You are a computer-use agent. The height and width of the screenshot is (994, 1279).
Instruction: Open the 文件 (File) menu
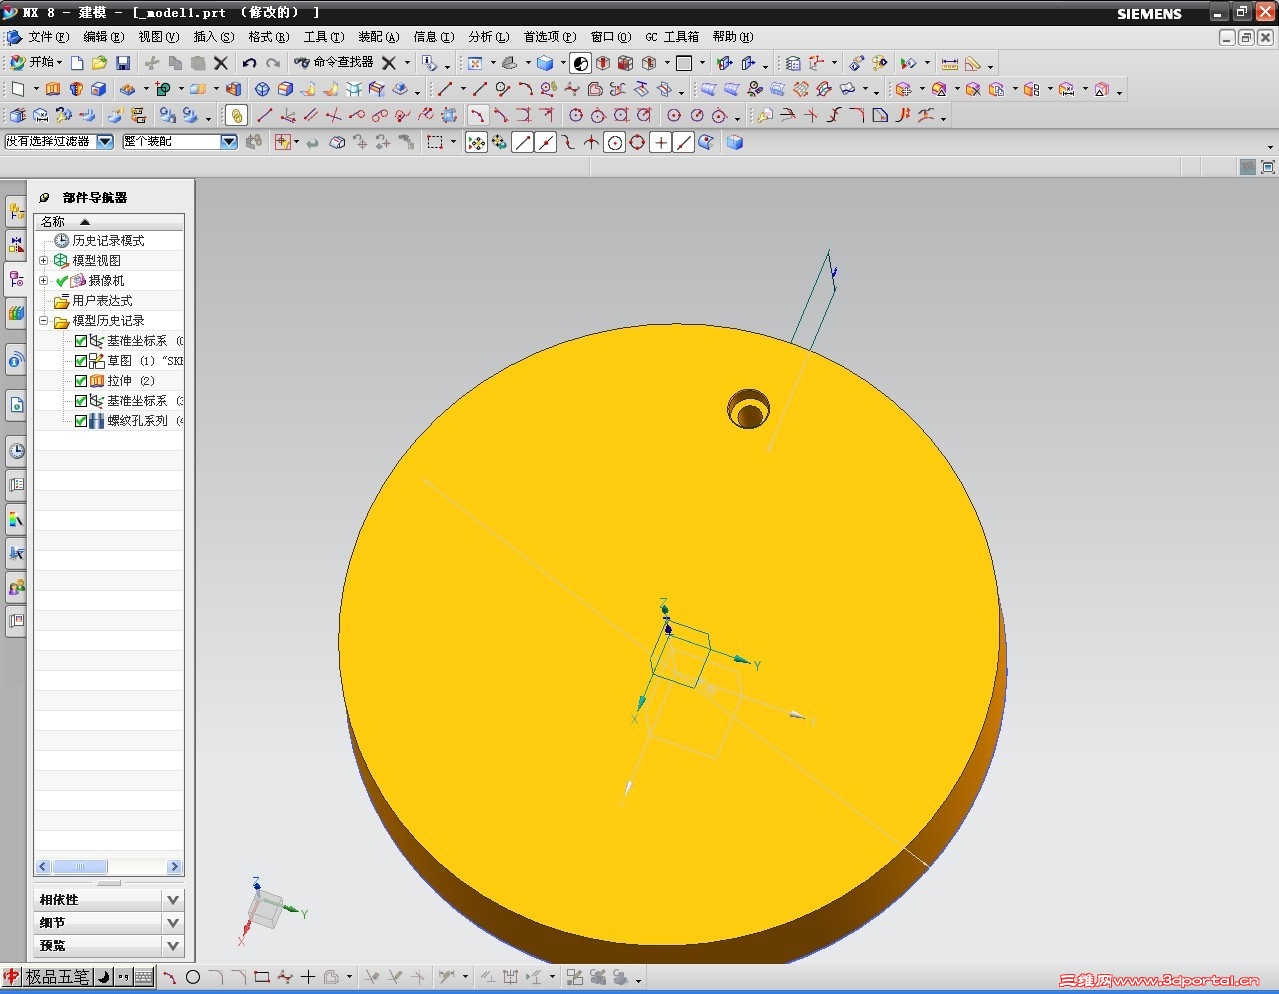tap(48, 37)
